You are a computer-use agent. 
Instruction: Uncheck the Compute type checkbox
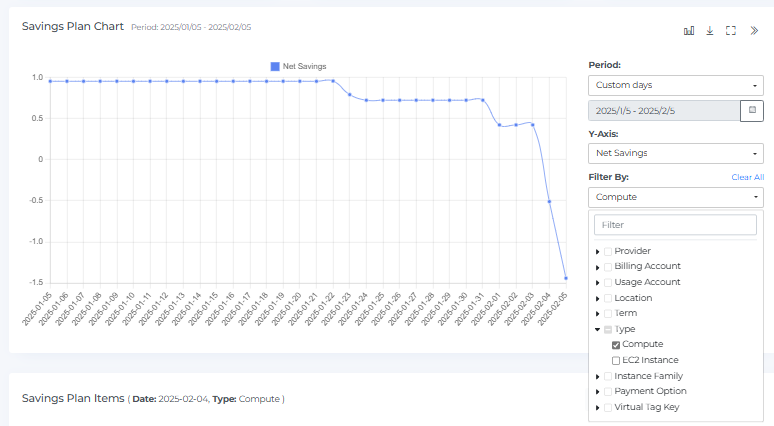point(616,344)
